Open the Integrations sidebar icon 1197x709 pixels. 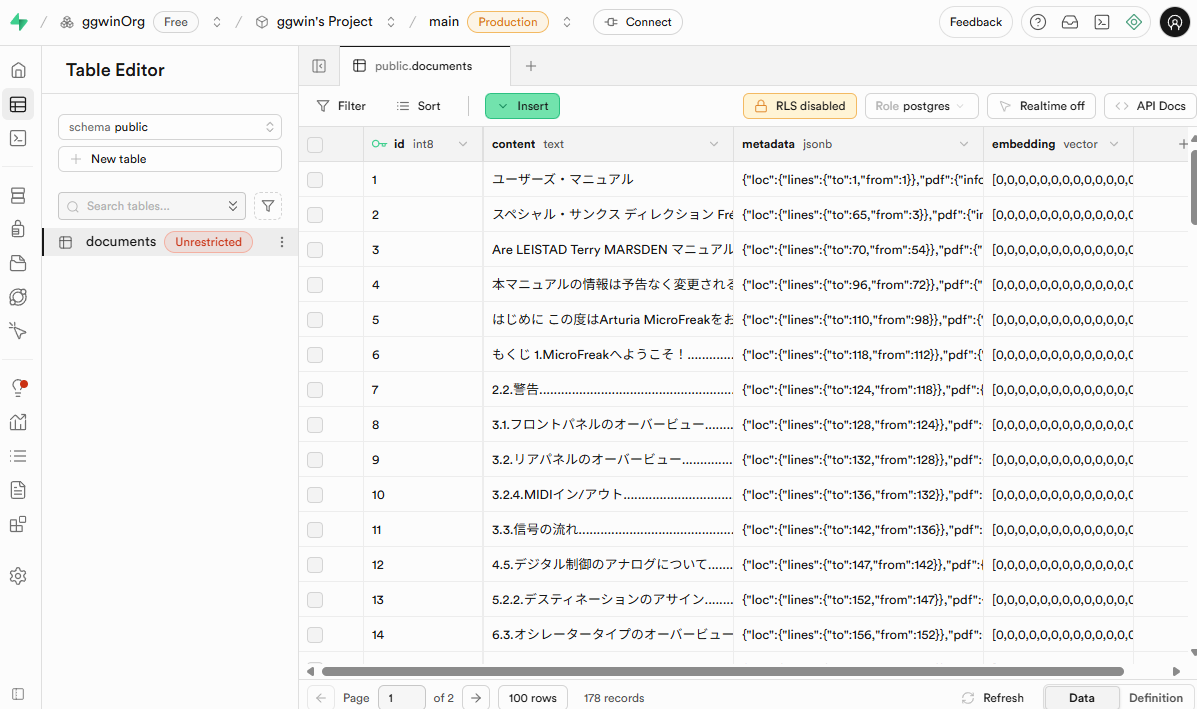point(18,524)
